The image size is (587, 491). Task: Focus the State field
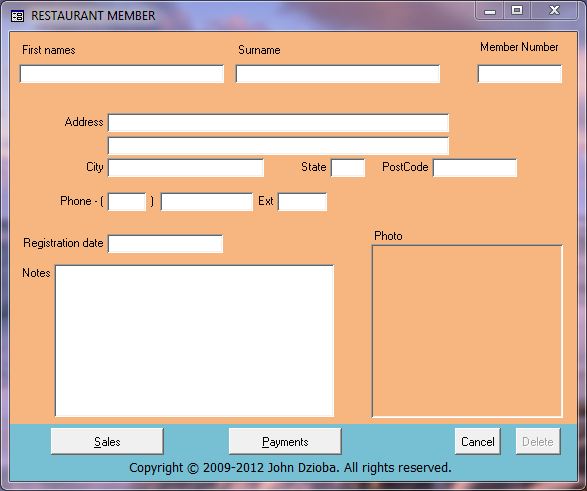click(348, 168)
